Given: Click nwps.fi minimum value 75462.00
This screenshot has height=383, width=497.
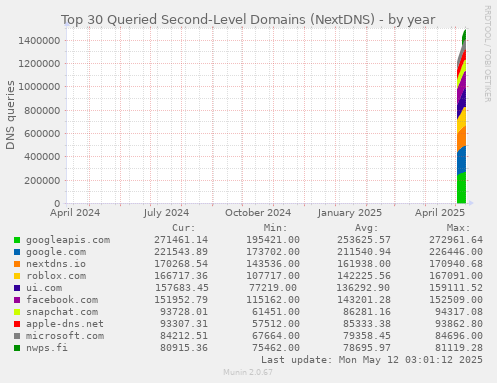Looking at the screenshot, I should [x=276, y=348].
